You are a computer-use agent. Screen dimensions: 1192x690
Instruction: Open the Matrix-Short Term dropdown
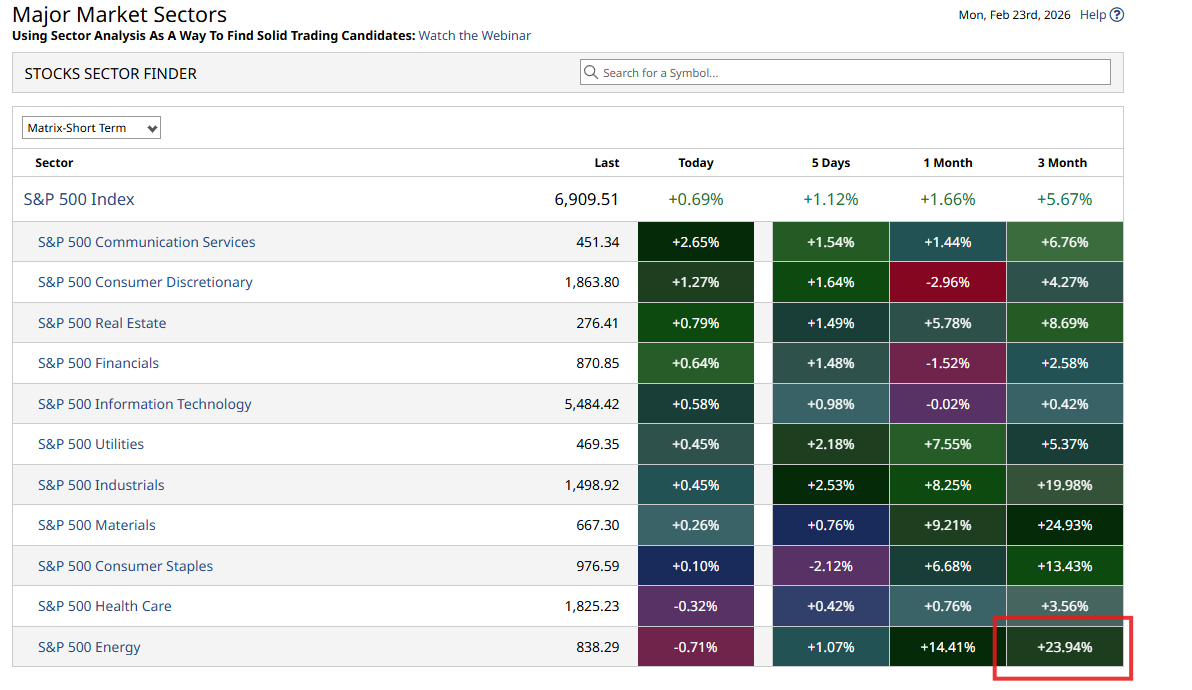(x=91, y=128)
